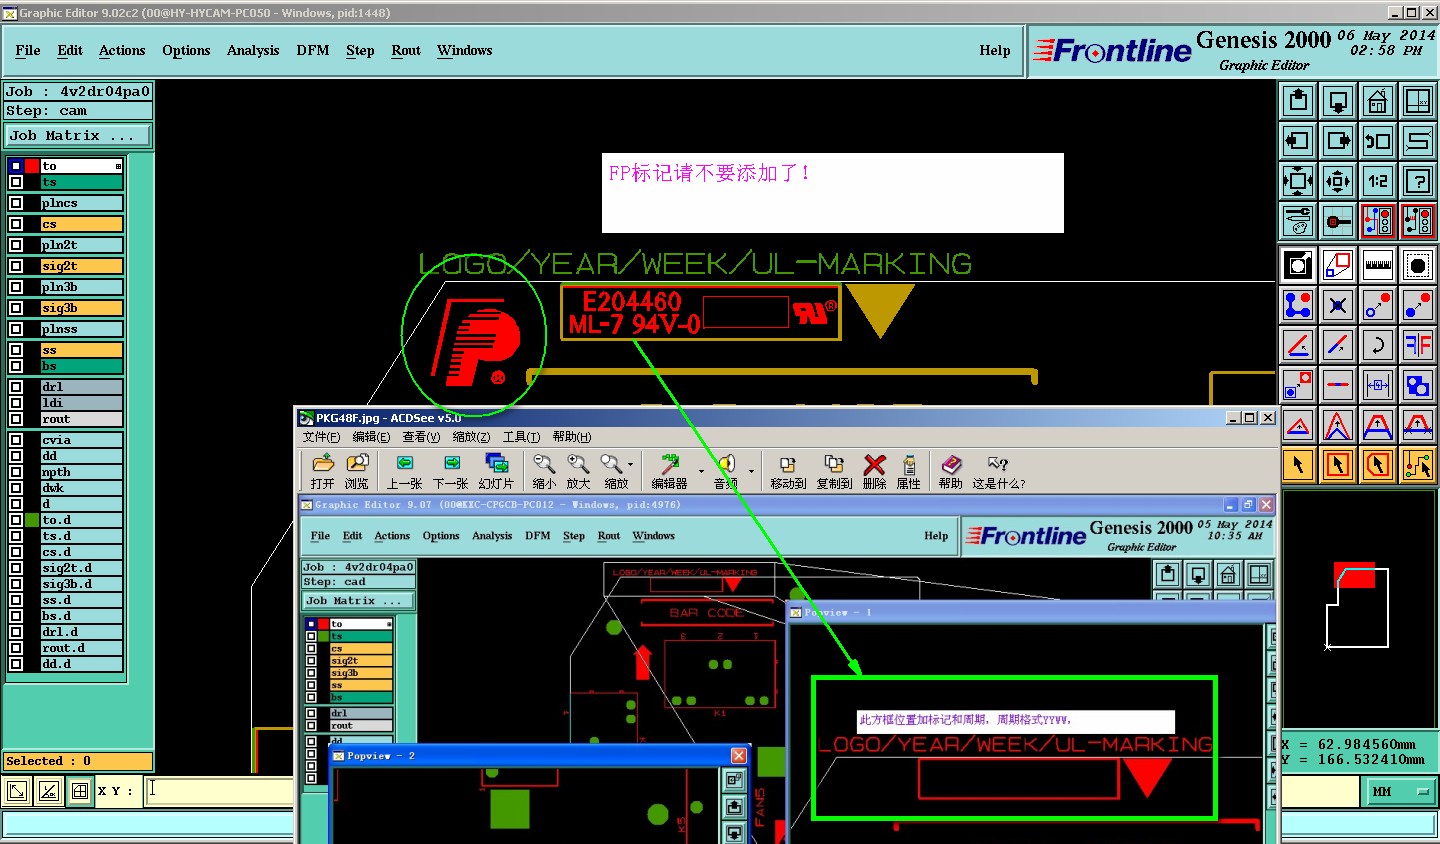The width and height of the screenshot is (1440, 844).
Task: Click ACDSee 这是什么? help button
Action: pyautogui.click(x=998, y=471)
